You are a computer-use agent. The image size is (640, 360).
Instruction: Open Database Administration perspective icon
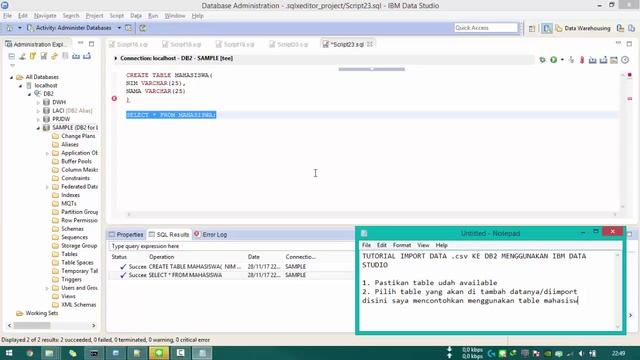(x=547, y=28)
